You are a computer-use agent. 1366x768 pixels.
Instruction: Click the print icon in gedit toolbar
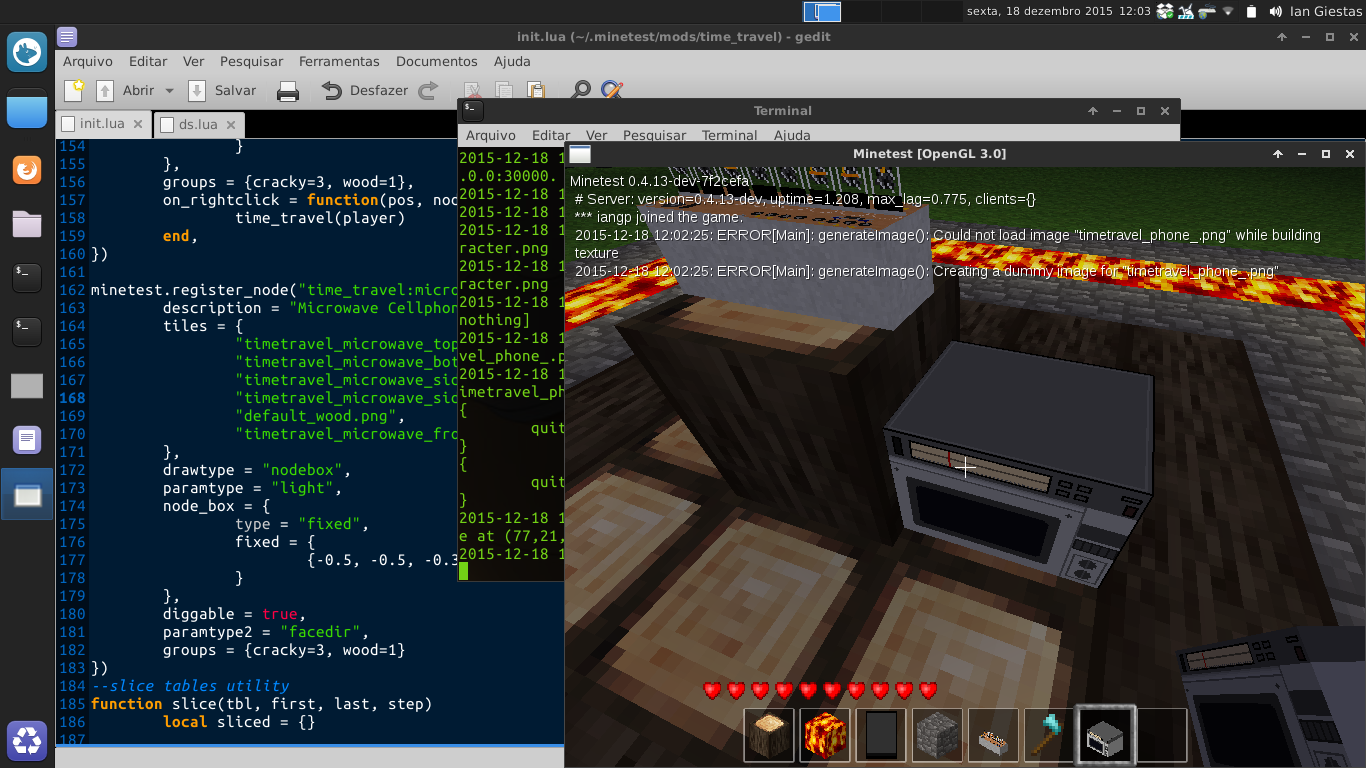(288, 91)
